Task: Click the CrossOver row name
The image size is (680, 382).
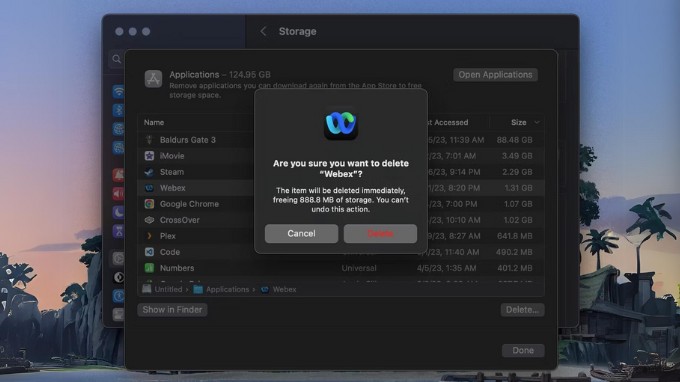Action: click(180, 220)
